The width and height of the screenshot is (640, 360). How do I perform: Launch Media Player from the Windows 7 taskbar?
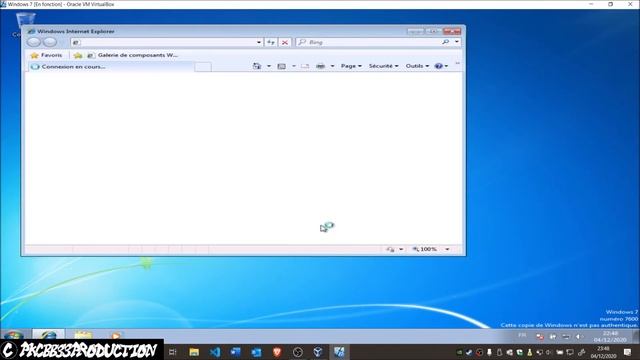[116, 336]
